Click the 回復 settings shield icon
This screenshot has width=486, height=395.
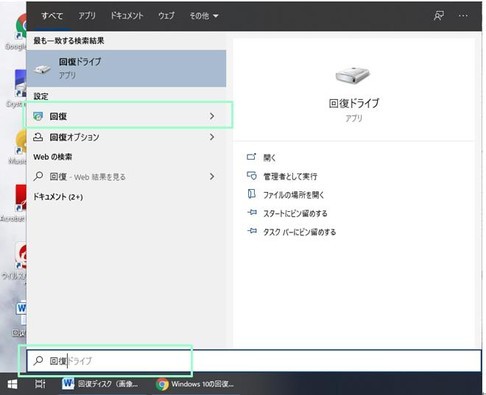(38, 116)
